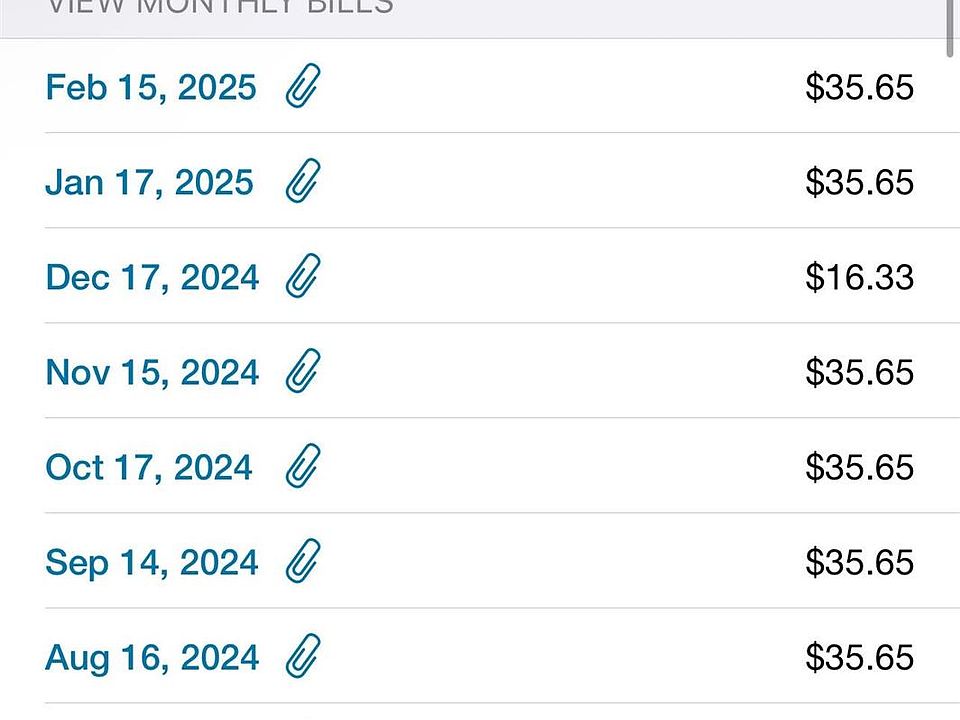Screen dimensions: 960x720
Task: View the Dec 17, 2024 bill
Action: [152, 277]
